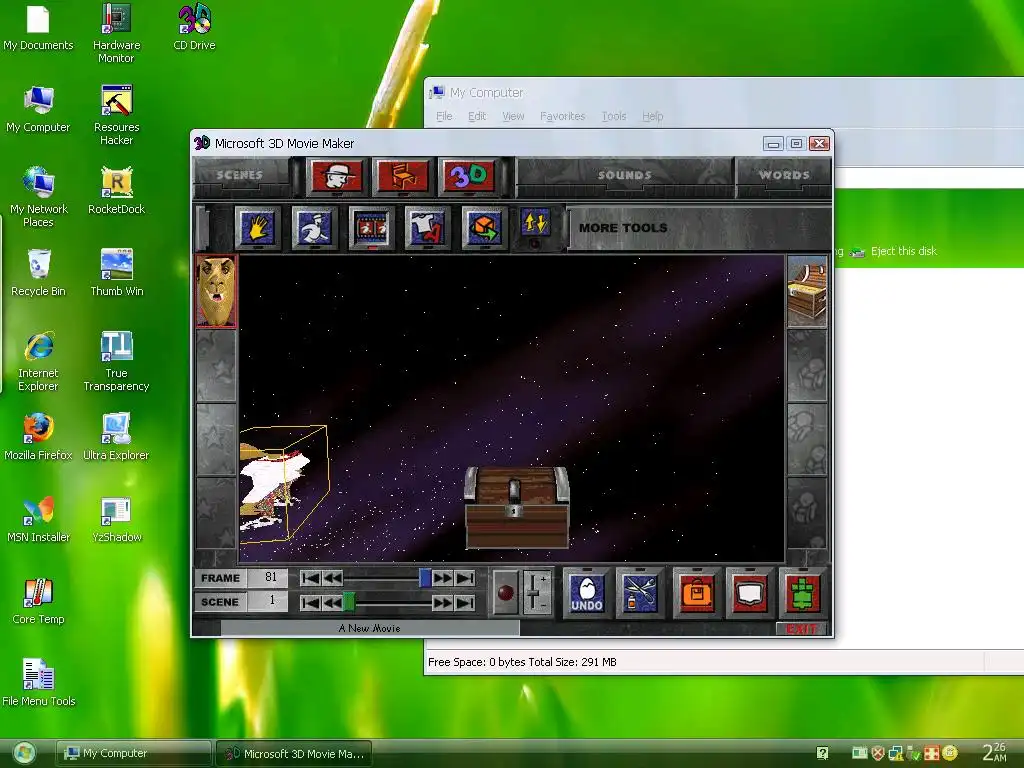The width and height of the screenshot is (1024, 768).
Task: Open the WORDS tab
Action: point(784,175)
